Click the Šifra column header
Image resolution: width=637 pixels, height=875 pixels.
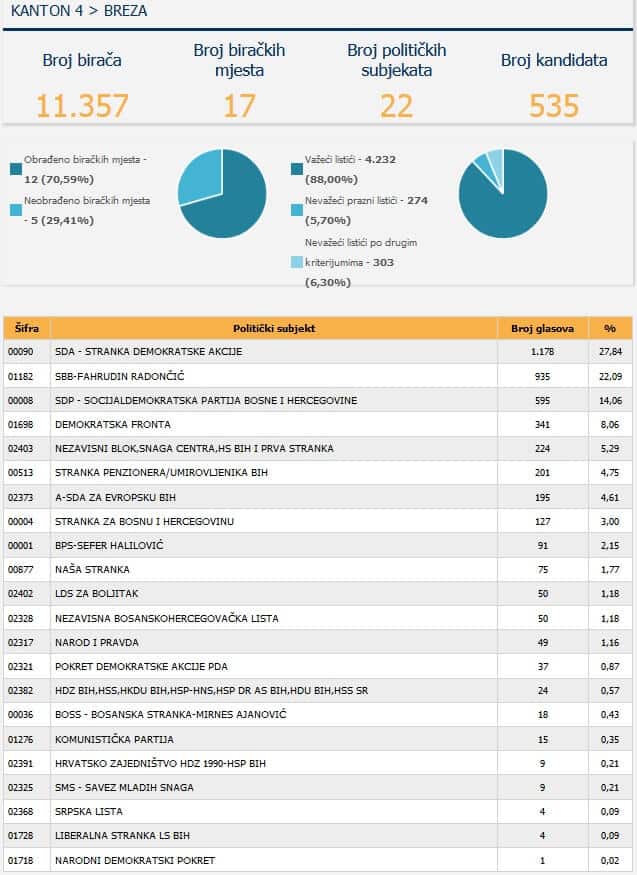[x=26, y=328]
